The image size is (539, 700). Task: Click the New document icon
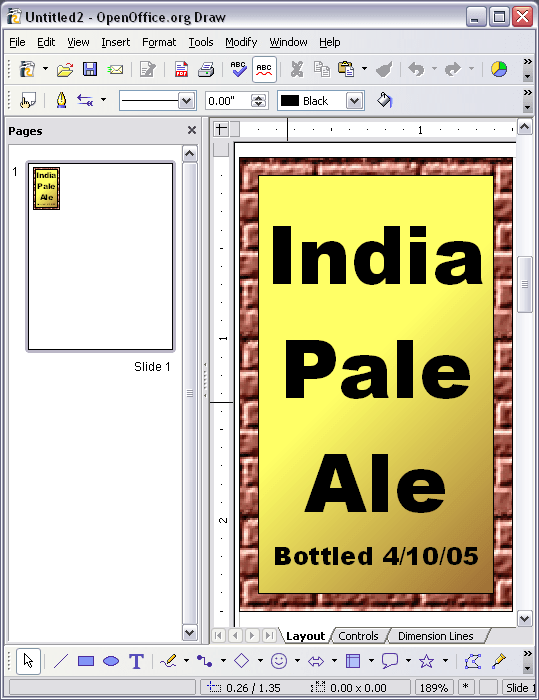pyautogui.click(x=27, y=69)
